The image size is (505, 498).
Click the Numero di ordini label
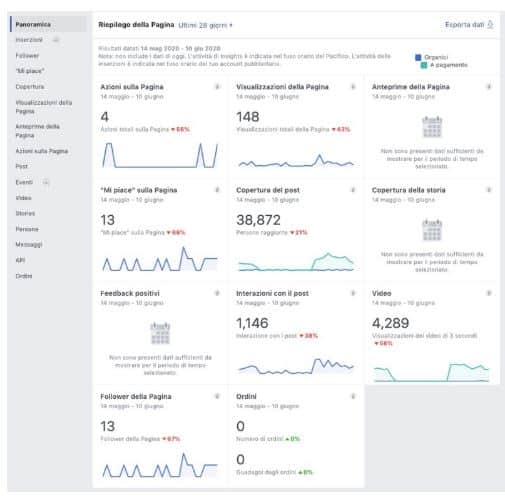[260, 439]
